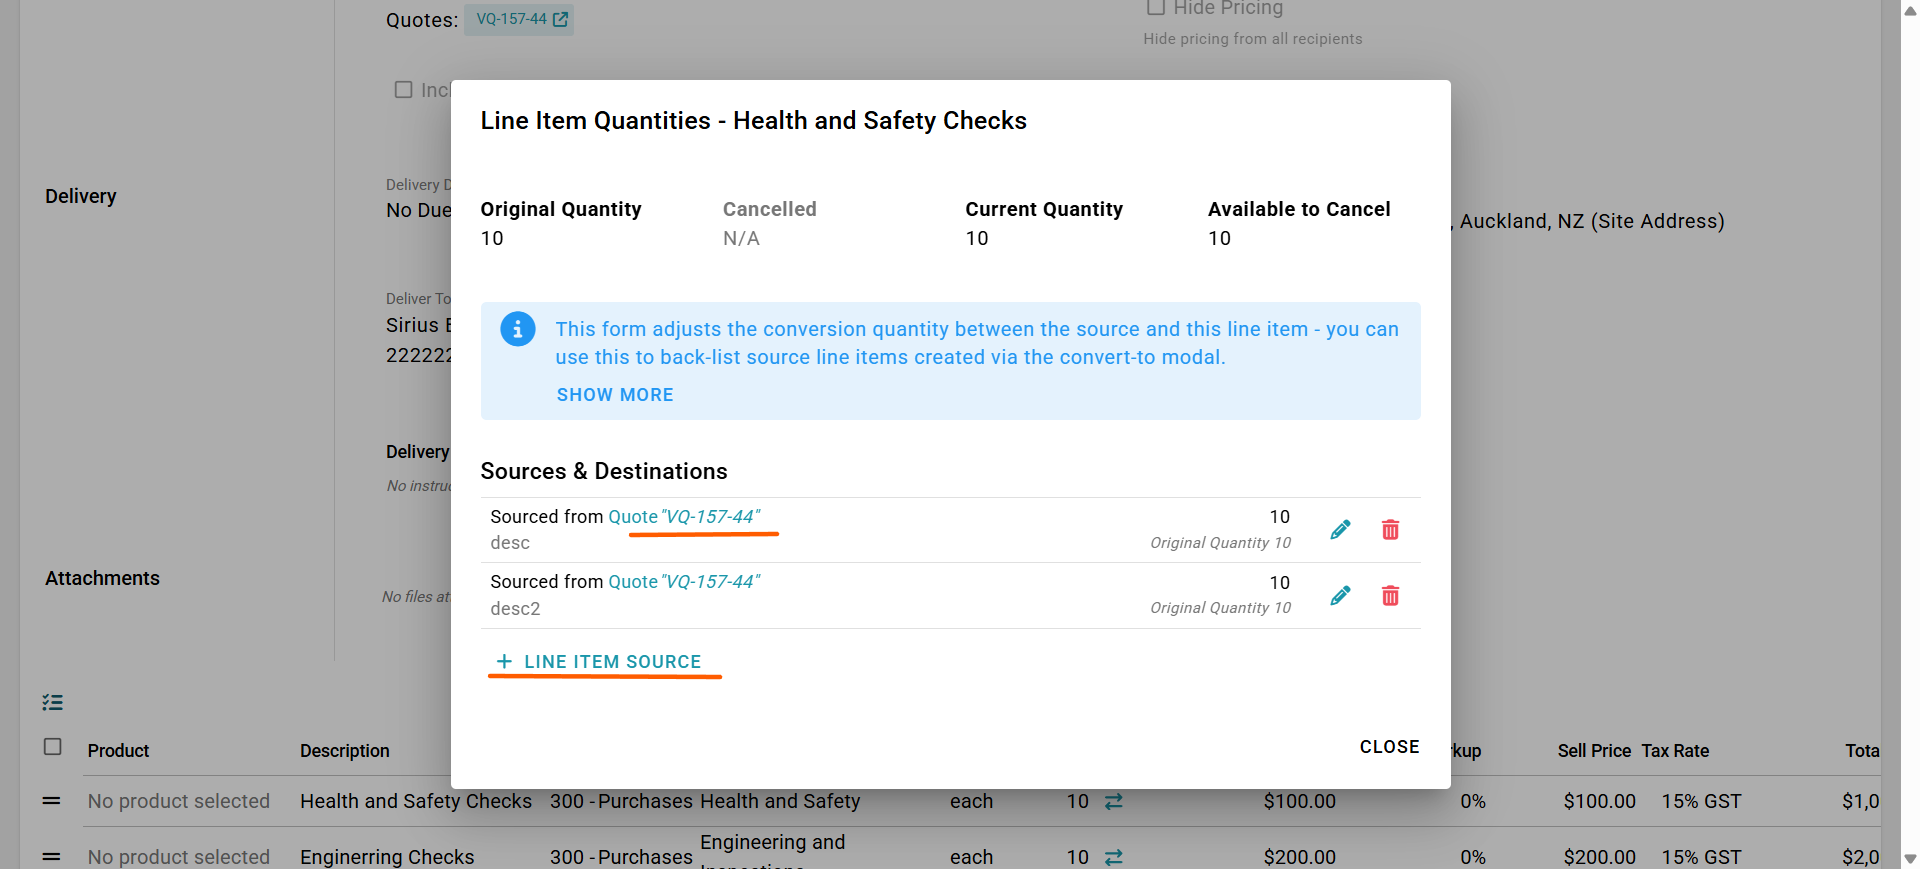This screenshot has height=869, width=1920.
Task: Delete the desc source line
Action: point(1390,530)
